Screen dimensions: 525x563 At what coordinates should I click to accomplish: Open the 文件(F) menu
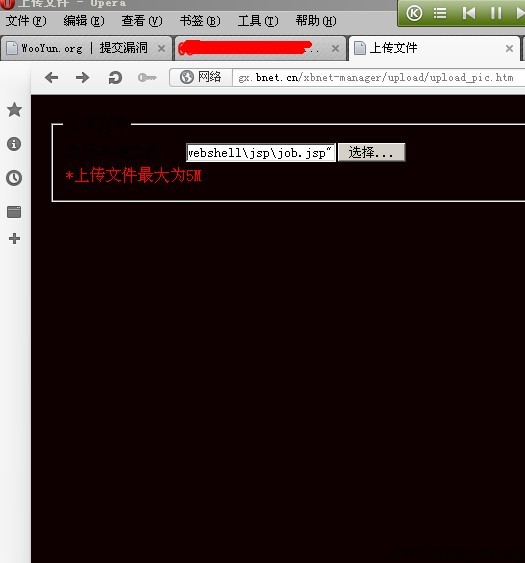[x=26, y=21]
